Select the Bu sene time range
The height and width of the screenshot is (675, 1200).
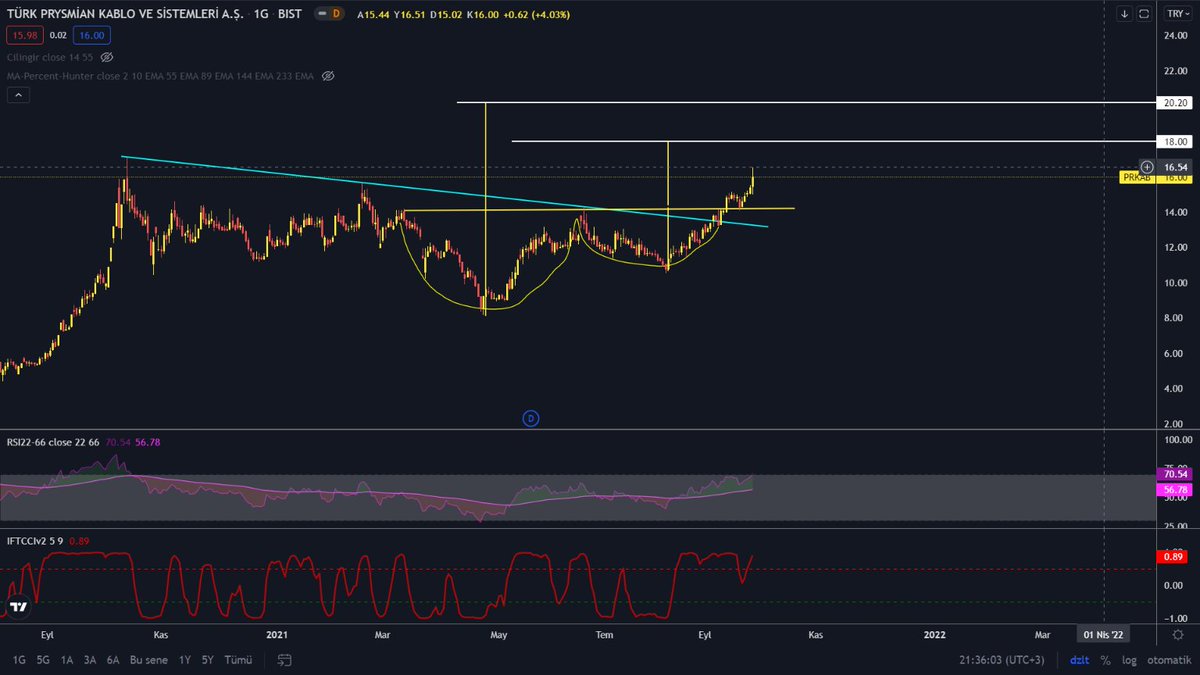coord(148,660)
